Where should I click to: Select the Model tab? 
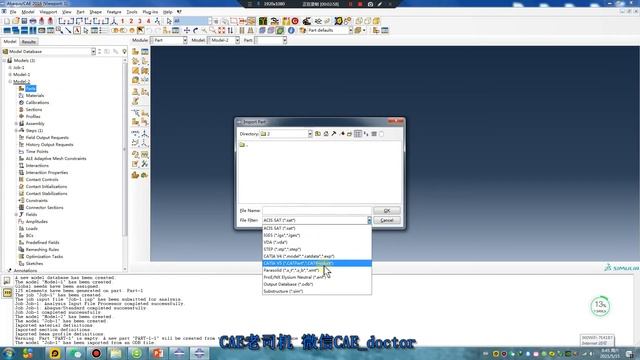point(10,42)
